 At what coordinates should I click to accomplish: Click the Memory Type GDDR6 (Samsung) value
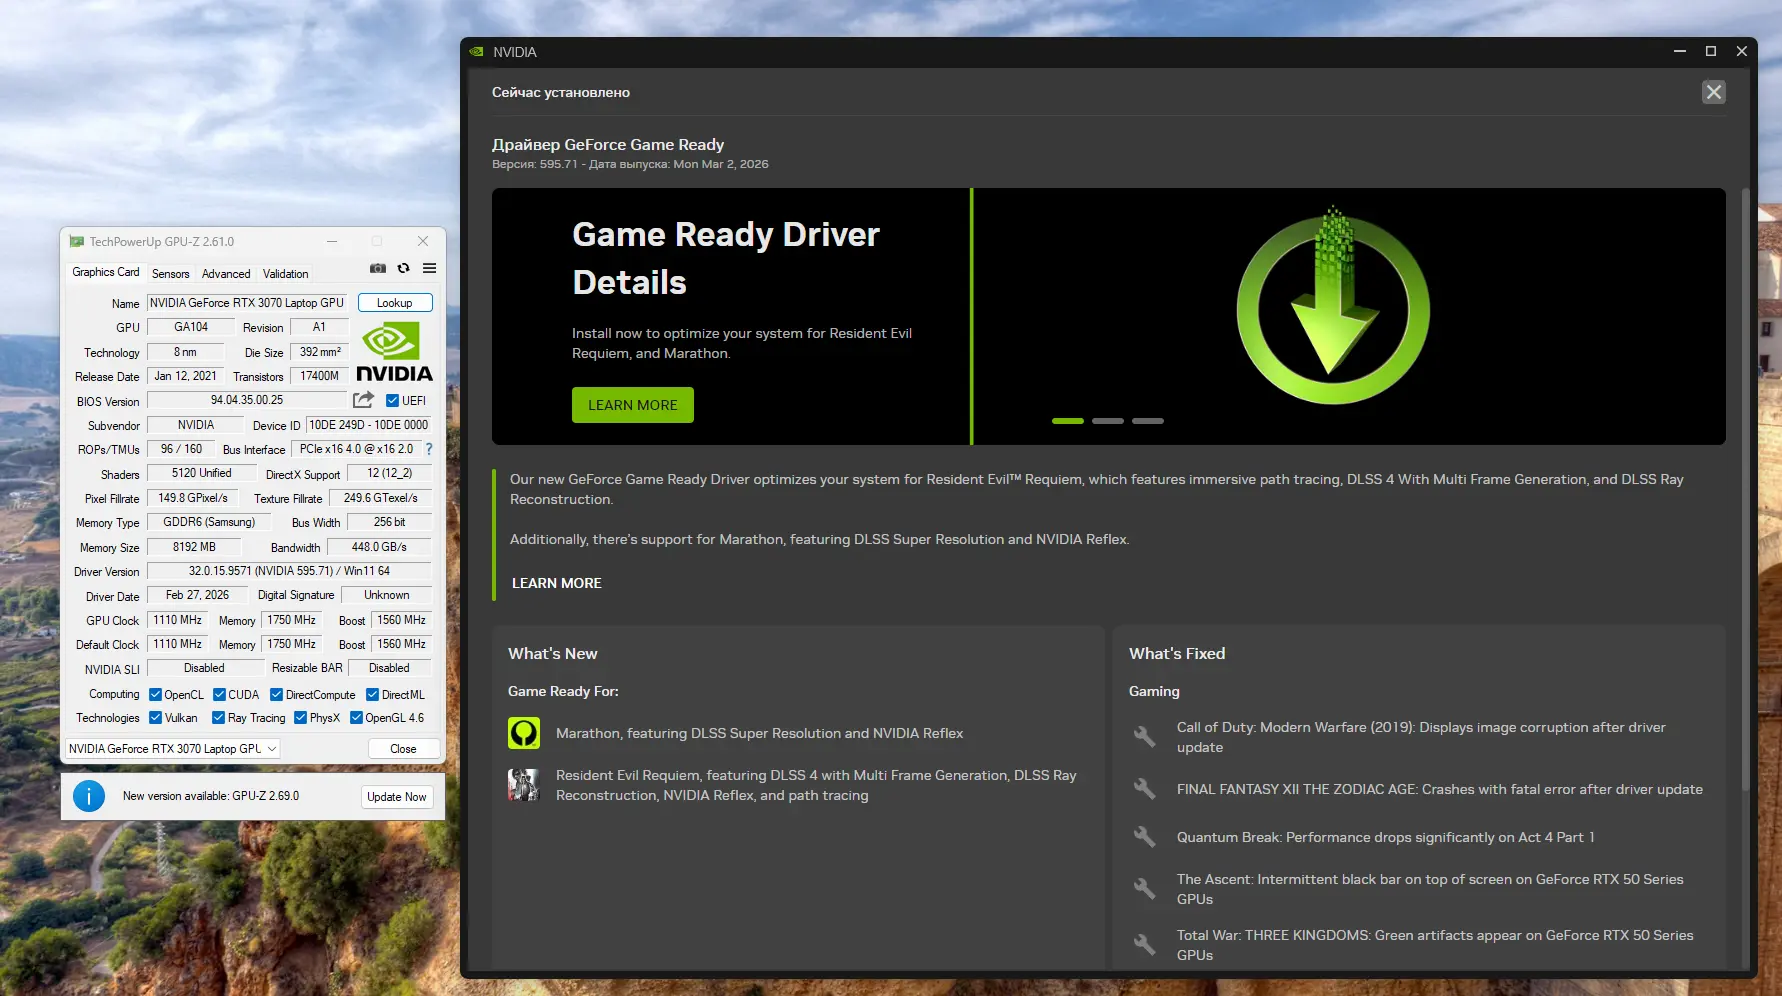coord(209,522)
